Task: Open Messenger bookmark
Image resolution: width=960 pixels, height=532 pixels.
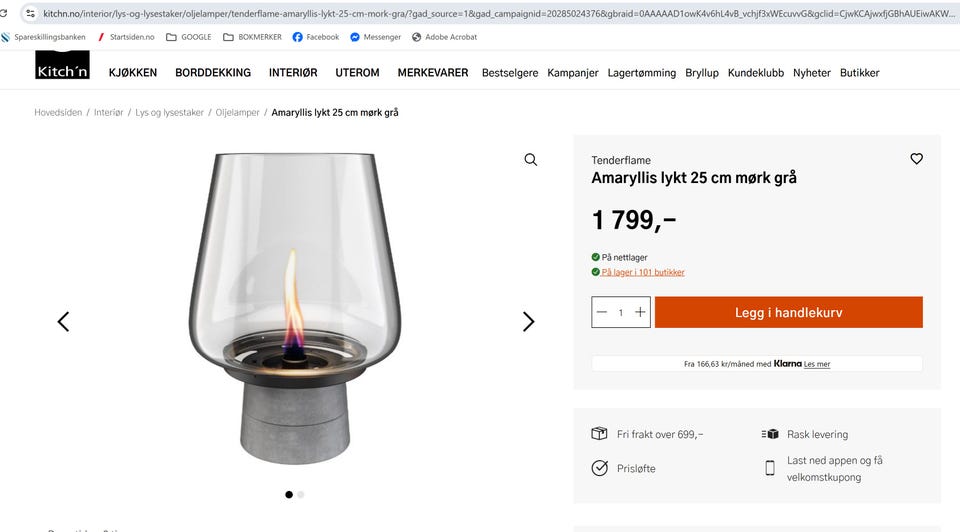Action: click(x=375, y=37)
